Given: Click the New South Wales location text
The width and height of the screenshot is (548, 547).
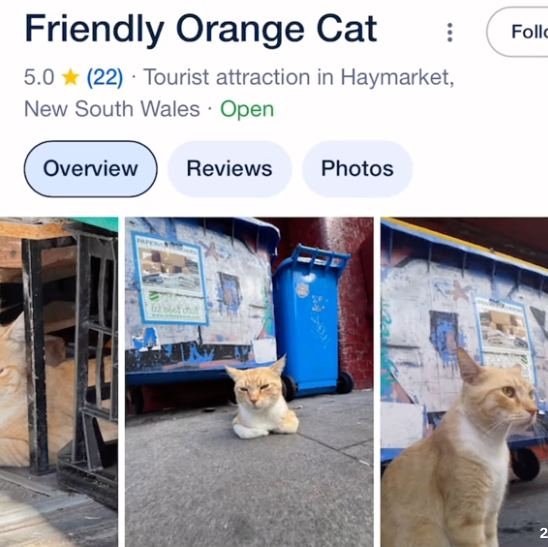Looking at the screenshot, I should pos(112,109).
